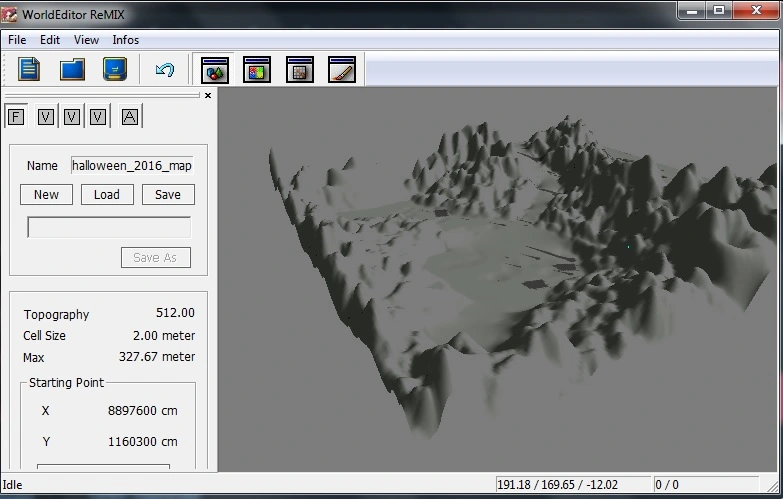Image resolution: width=783 pixels, height=499 pixels.
Task: Click the save disk toolbar icon
Action: [115, 69]
